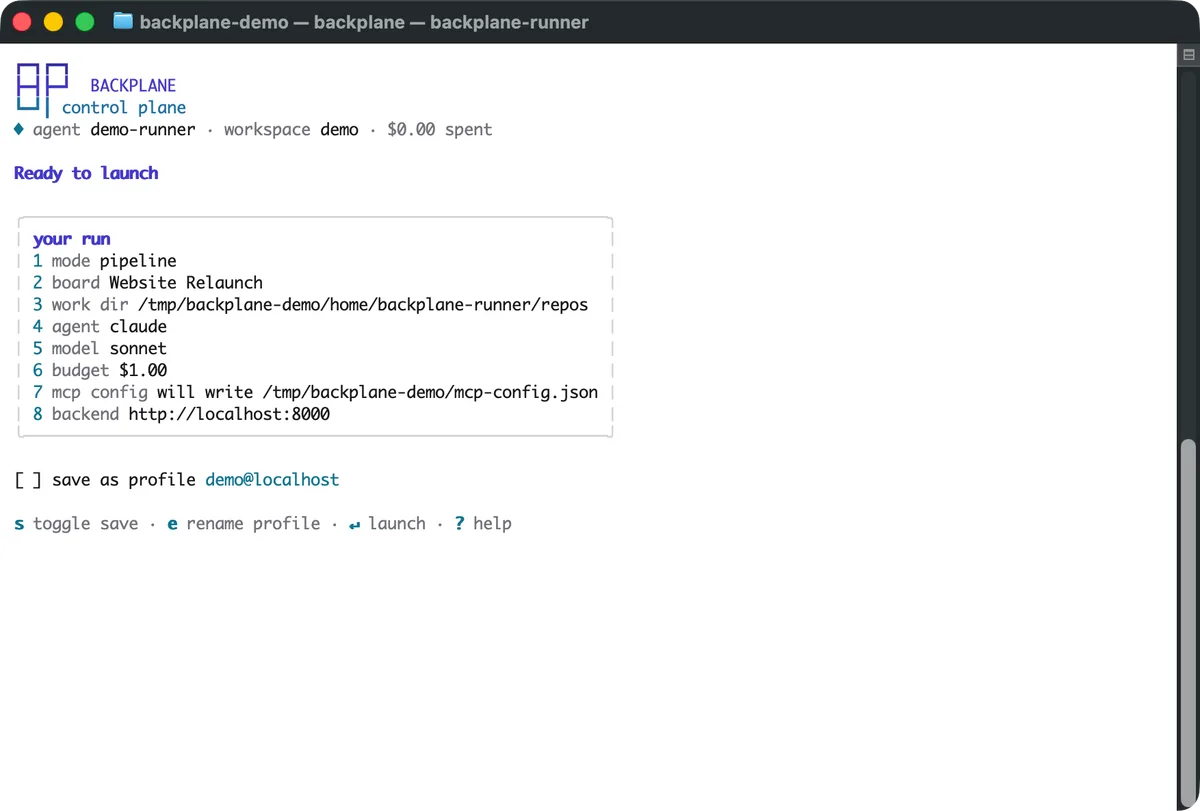The image size is (1200, 811).
Task: Click the '? help' shortcut hint
Action: coord(483,524)
